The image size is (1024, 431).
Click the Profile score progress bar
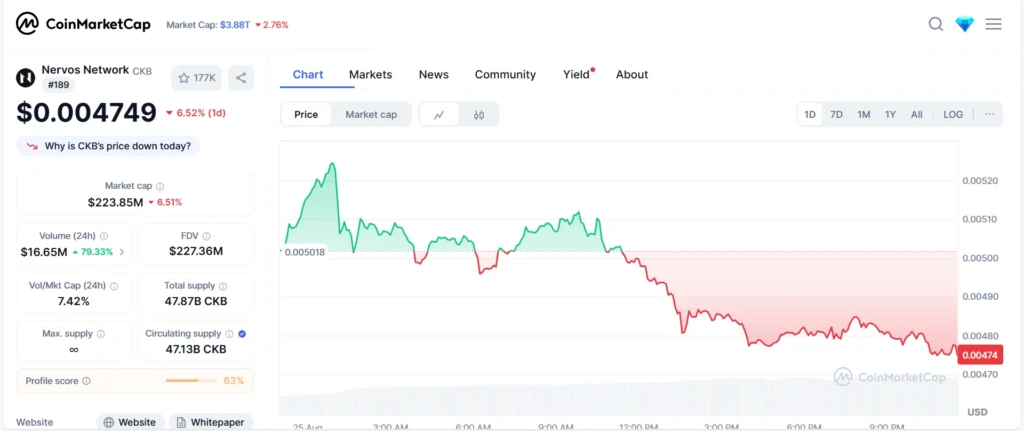pyautogui.click(x=191, y=381)
